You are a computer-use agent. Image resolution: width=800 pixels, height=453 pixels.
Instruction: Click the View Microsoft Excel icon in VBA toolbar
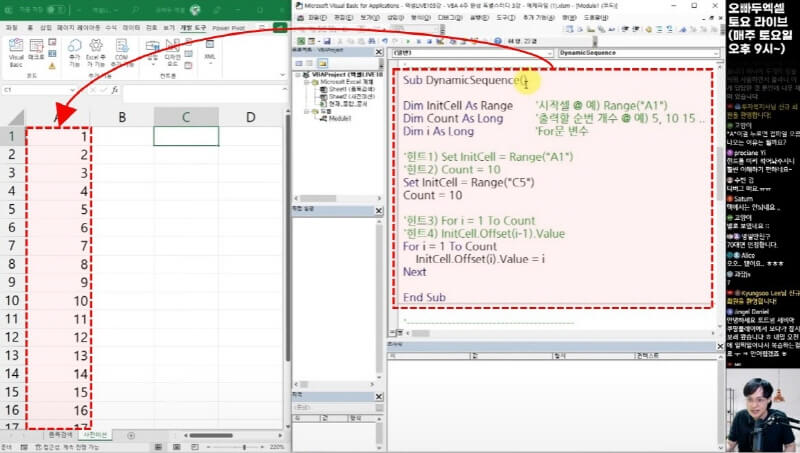(x=301, y=41)
